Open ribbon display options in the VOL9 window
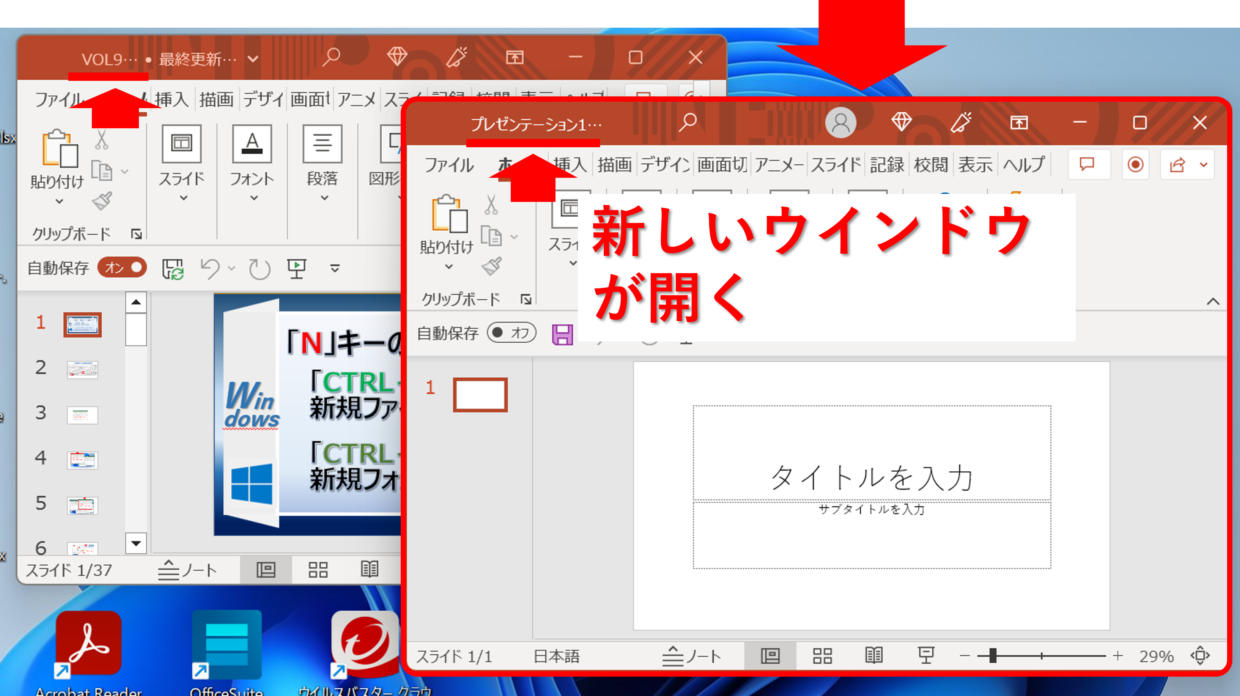This screenshot has width=1240, height=696. pos(514,58)
